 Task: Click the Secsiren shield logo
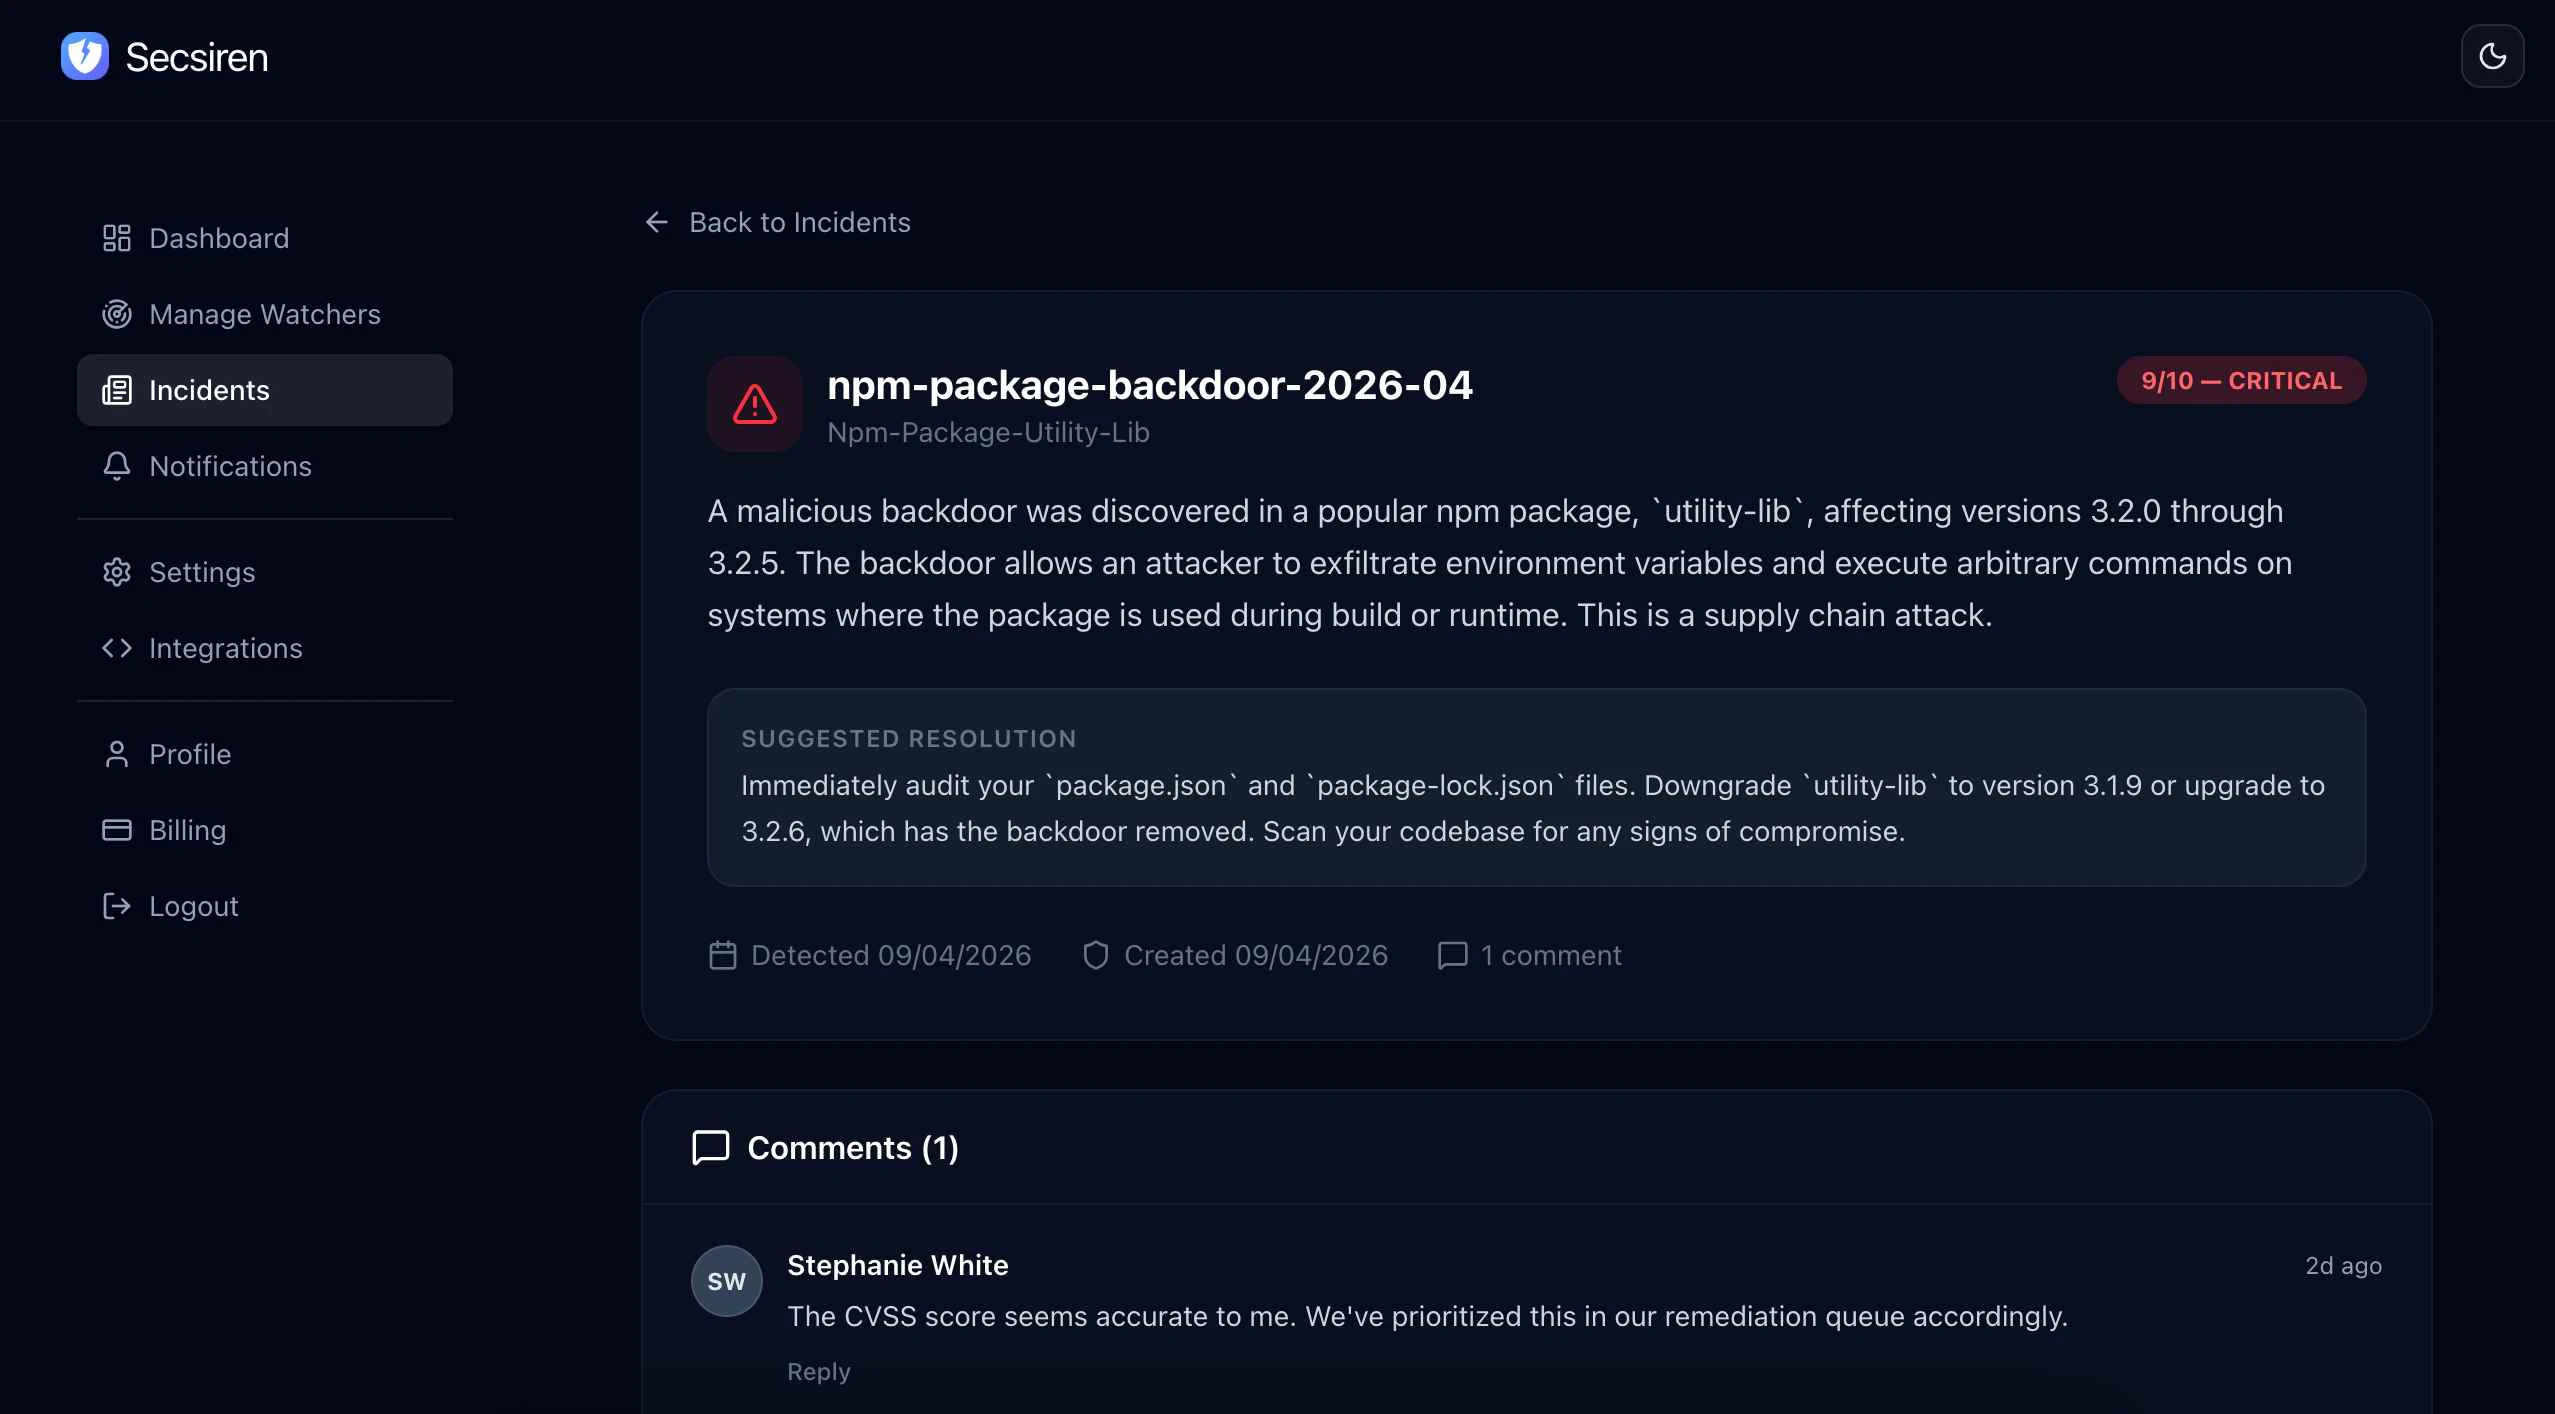tap(84, 56)
